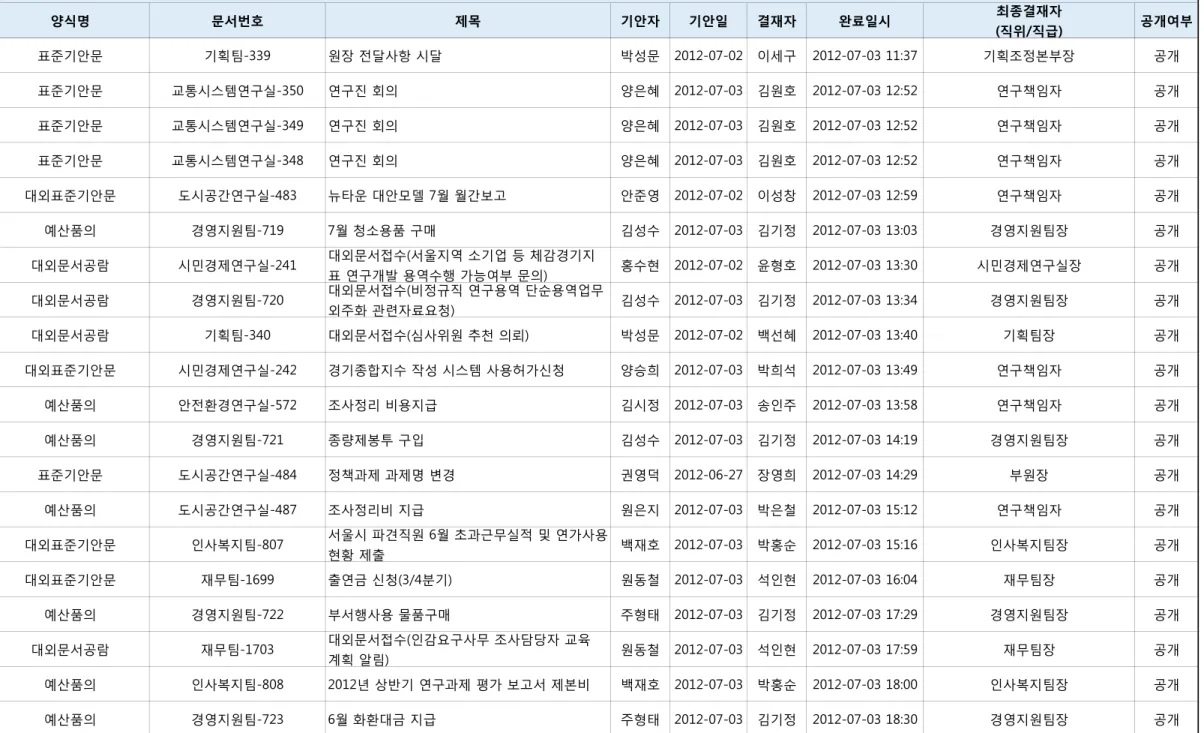This screenshot has width=1204, height=733.
Task: Select document number 재무팀-1699
Action: click(237, 581)
